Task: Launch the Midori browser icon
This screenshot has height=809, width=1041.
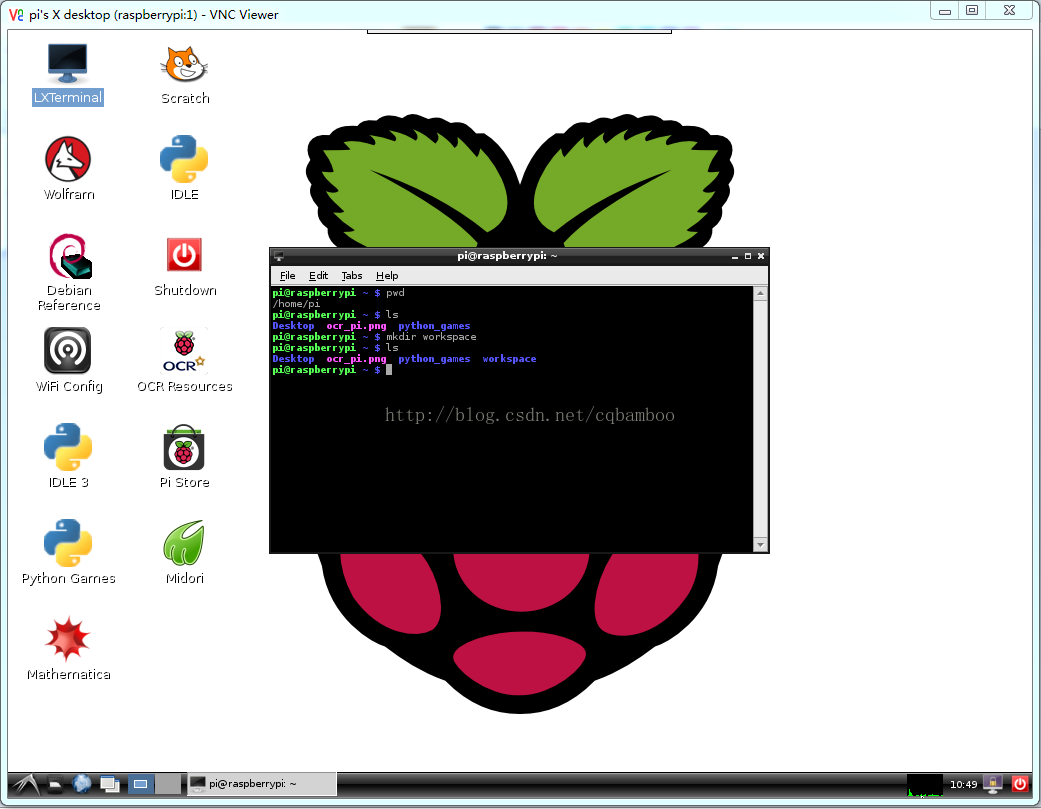Action: click(x=185, y=552)
